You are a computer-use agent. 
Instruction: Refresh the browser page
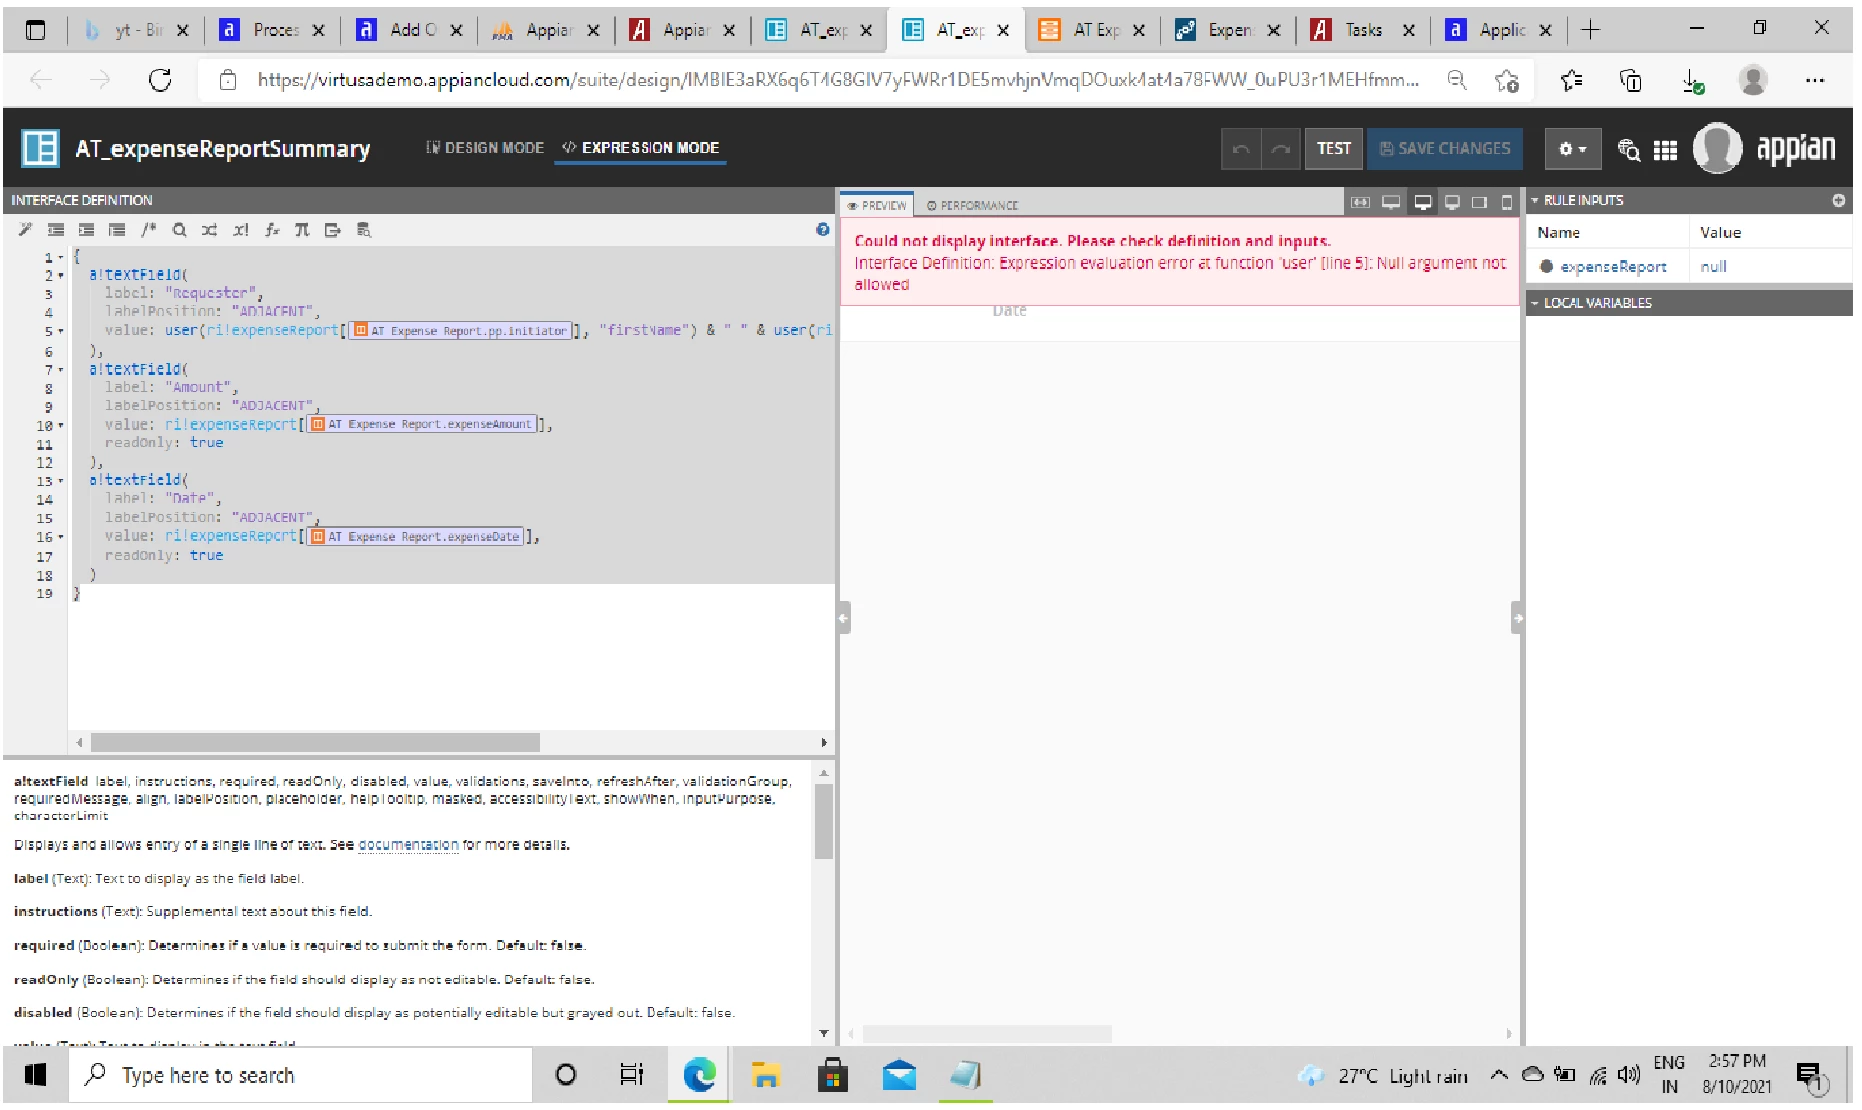click(160, 80)
